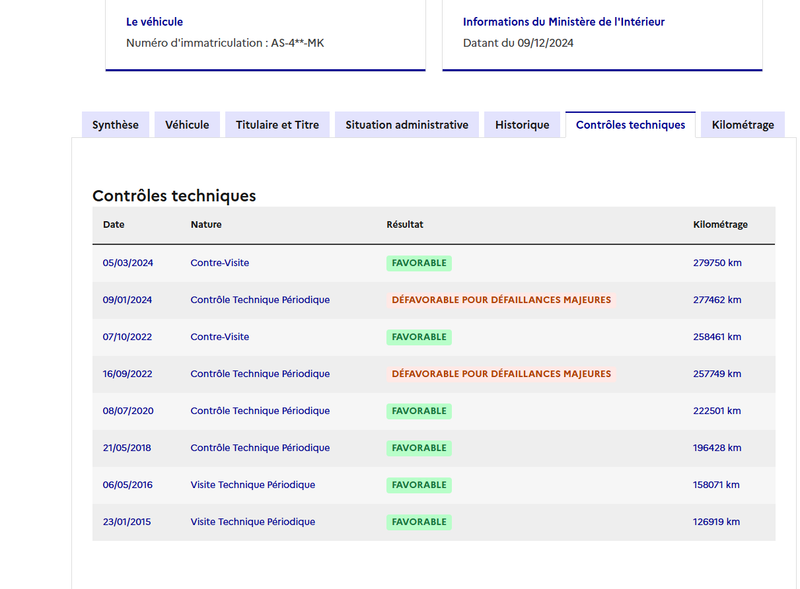Click the 258461 km mileage value

click(x=717, y=337)
